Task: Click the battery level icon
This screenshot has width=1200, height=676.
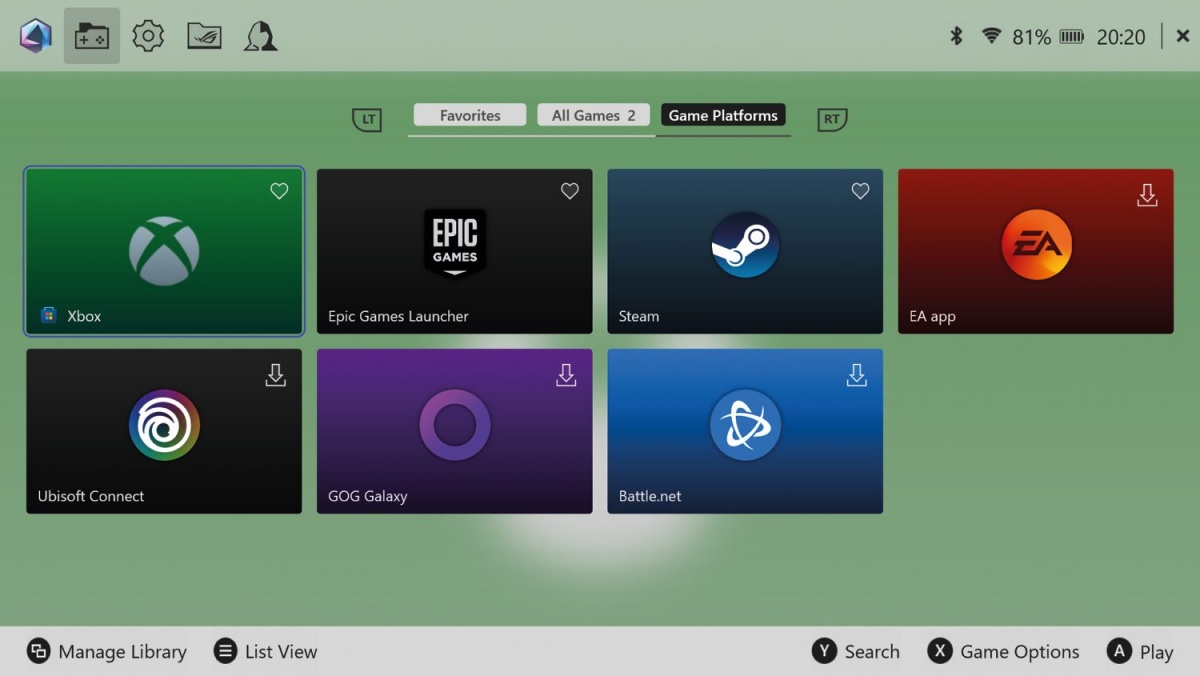Action: pyautogui.click(x=1072, y=37)
